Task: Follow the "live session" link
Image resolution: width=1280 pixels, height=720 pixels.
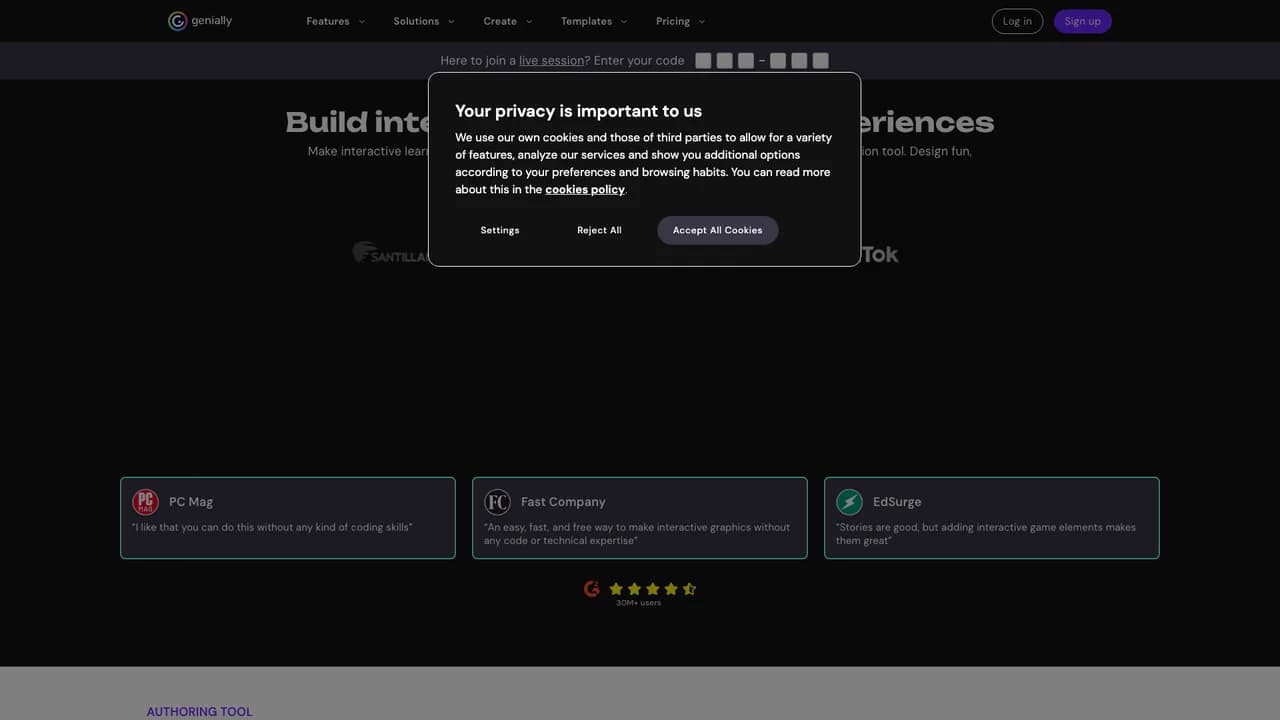Action: 551,61
